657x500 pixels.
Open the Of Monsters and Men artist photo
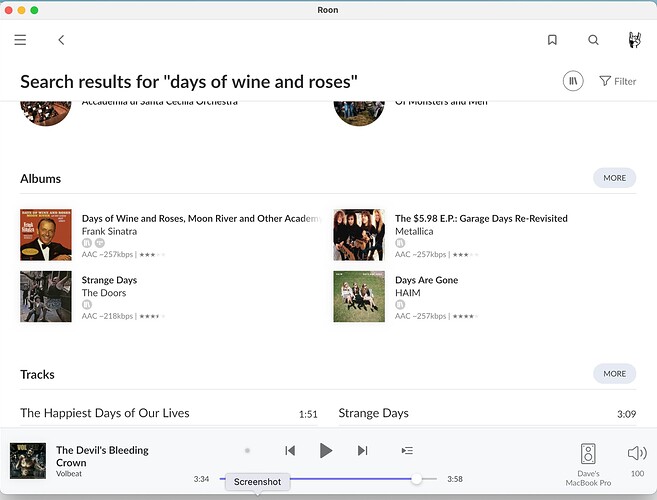click(x=359, y=113)
